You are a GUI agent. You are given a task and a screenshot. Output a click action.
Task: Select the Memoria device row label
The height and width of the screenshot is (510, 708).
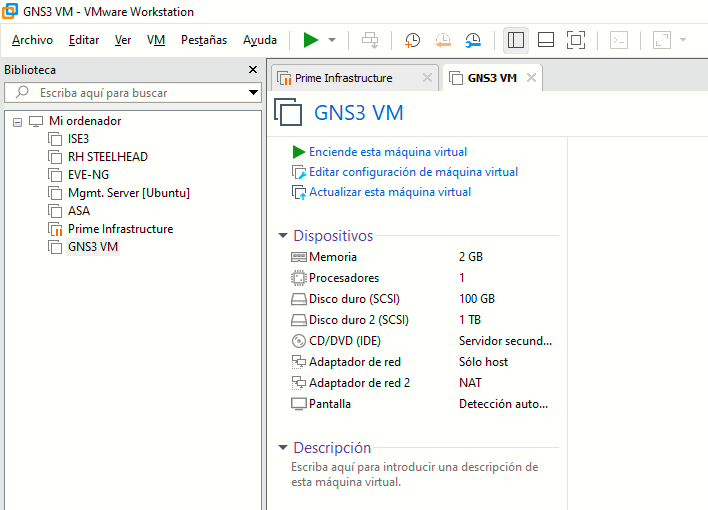tap(333, 257)
